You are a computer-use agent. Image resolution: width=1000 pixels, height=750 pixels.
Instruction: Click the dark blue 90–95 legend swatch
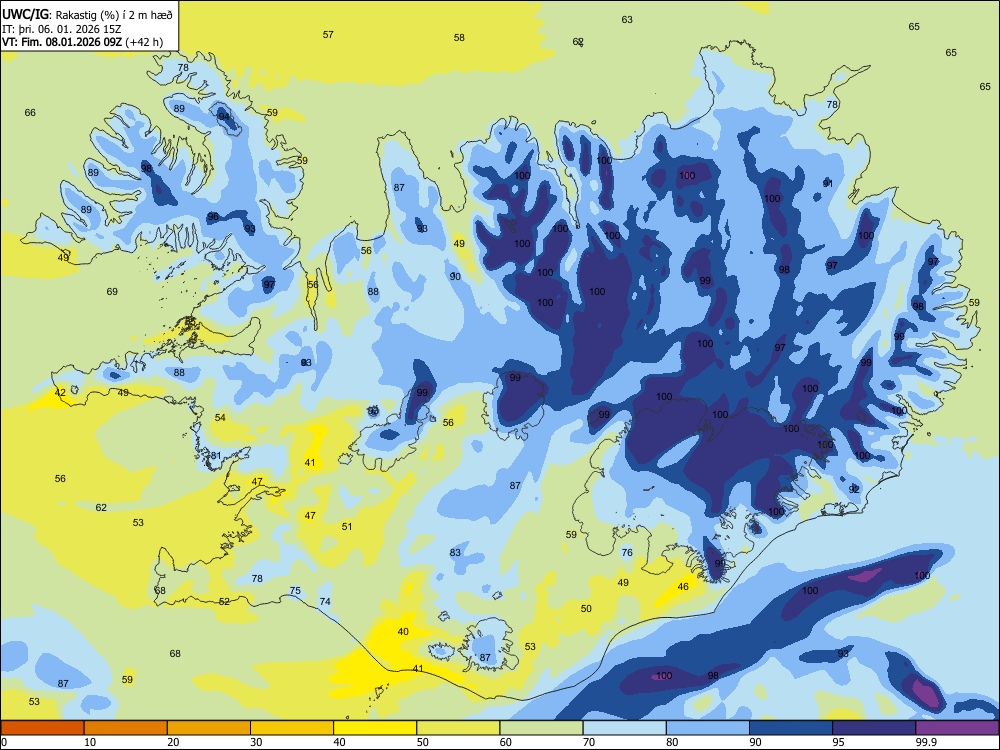[791, 728]
